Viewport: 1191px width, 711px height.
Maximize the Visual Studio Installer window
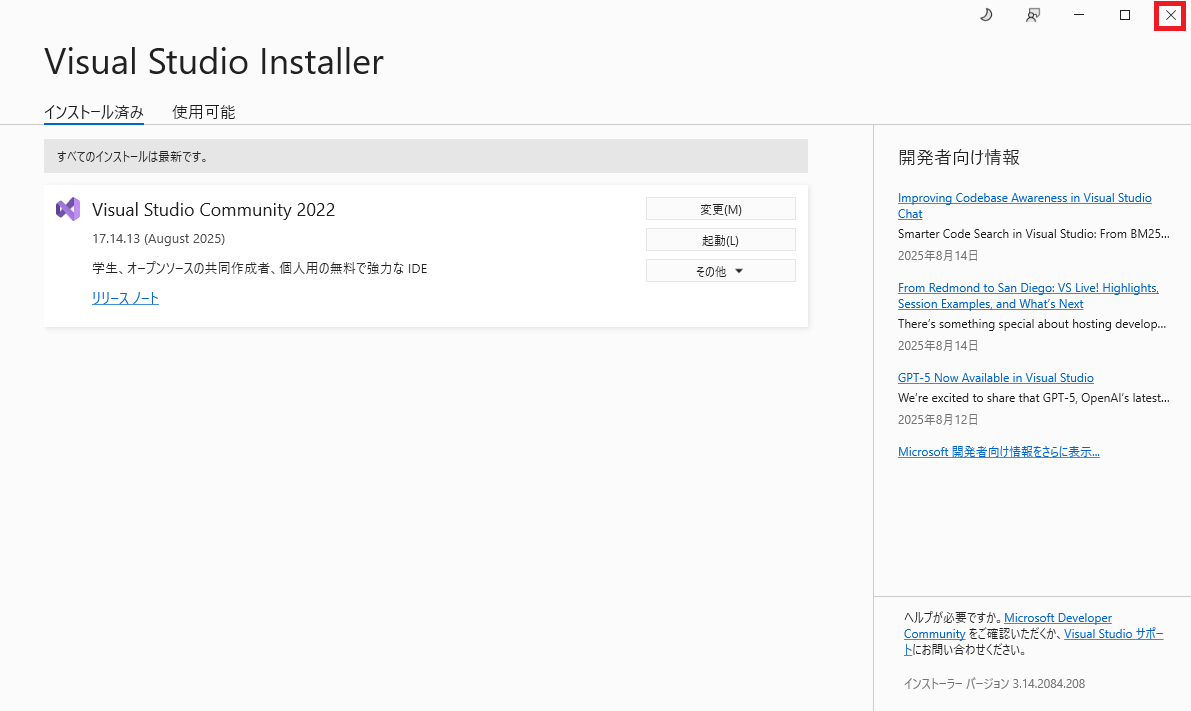click(1125, 15)
